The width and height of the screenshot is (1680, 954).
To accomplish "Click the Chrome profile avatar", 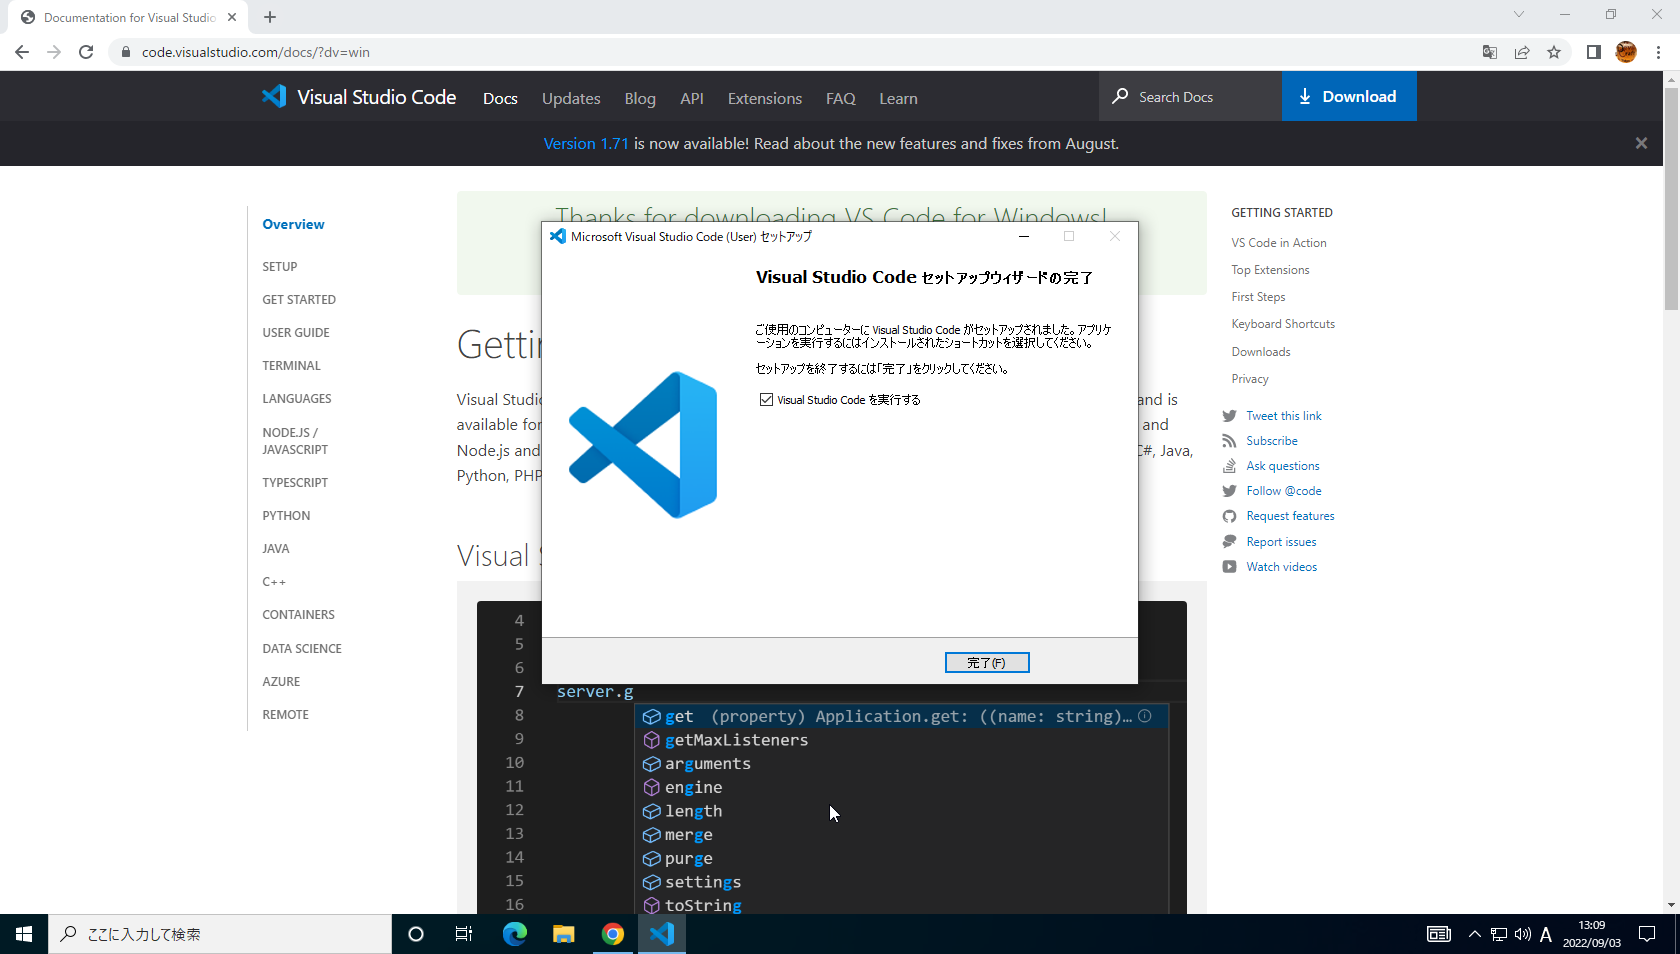I will tap(1626, 52).
